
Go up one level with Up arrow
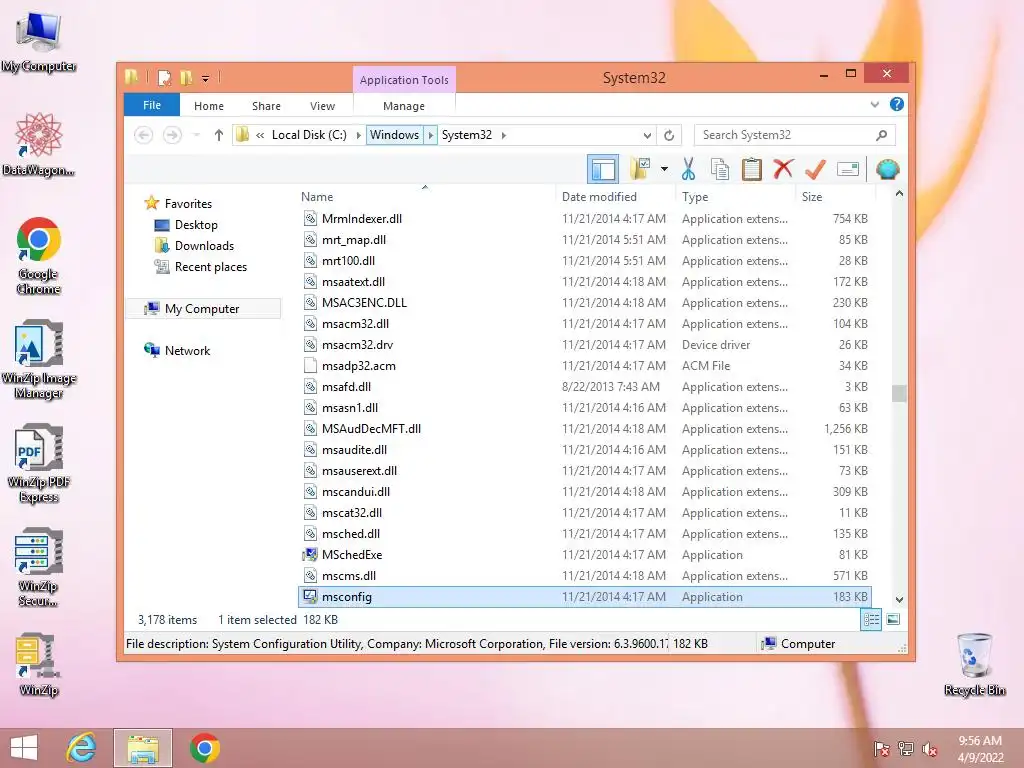point(219,135)
